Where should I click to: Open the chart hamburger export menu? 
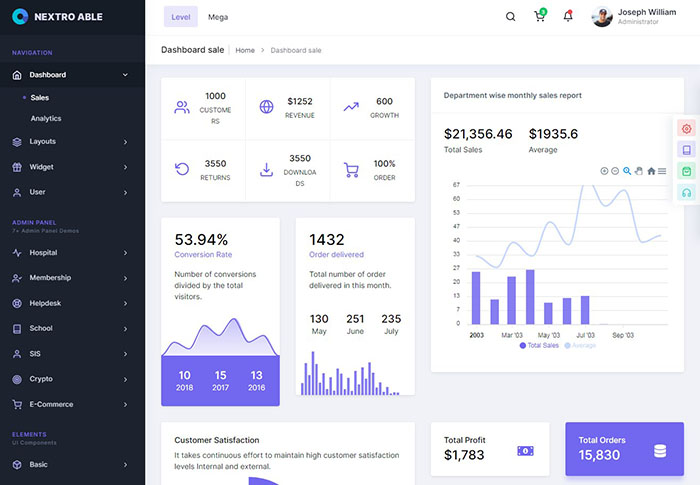(662, 171)
